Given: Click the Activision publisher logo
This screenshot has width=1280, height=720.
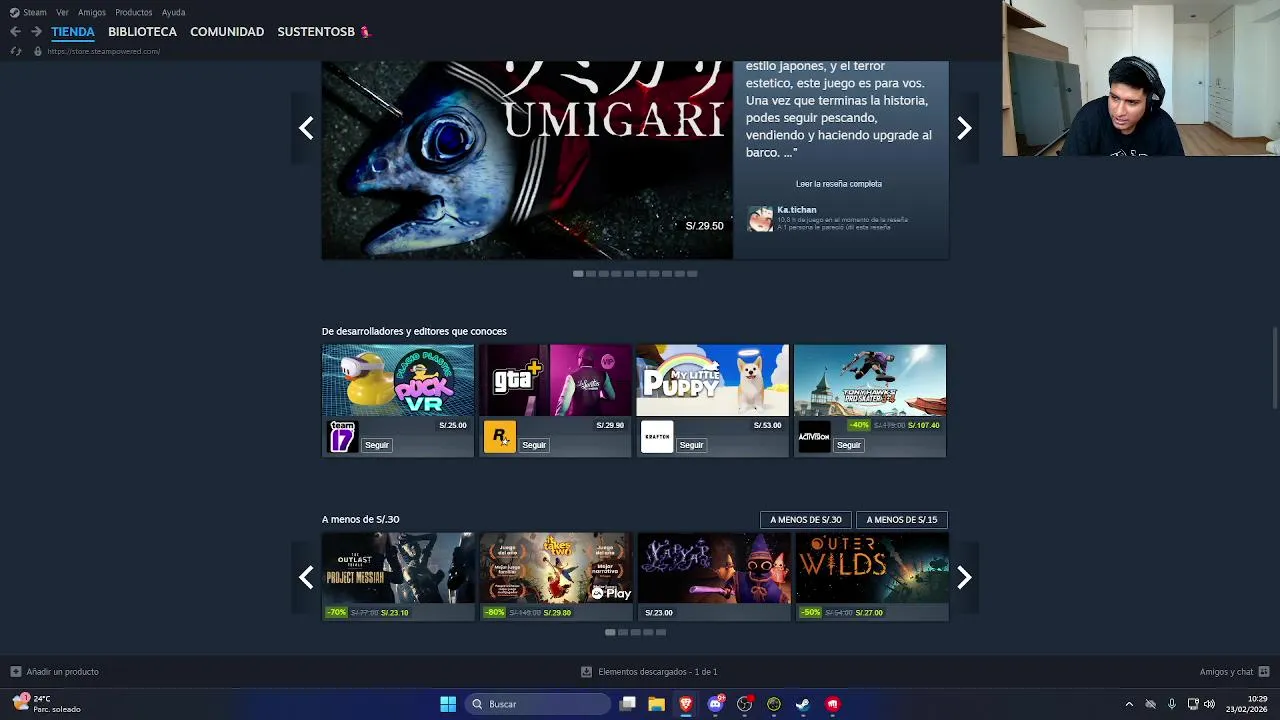Looking at the screenshot, I should tap(814, 437).
